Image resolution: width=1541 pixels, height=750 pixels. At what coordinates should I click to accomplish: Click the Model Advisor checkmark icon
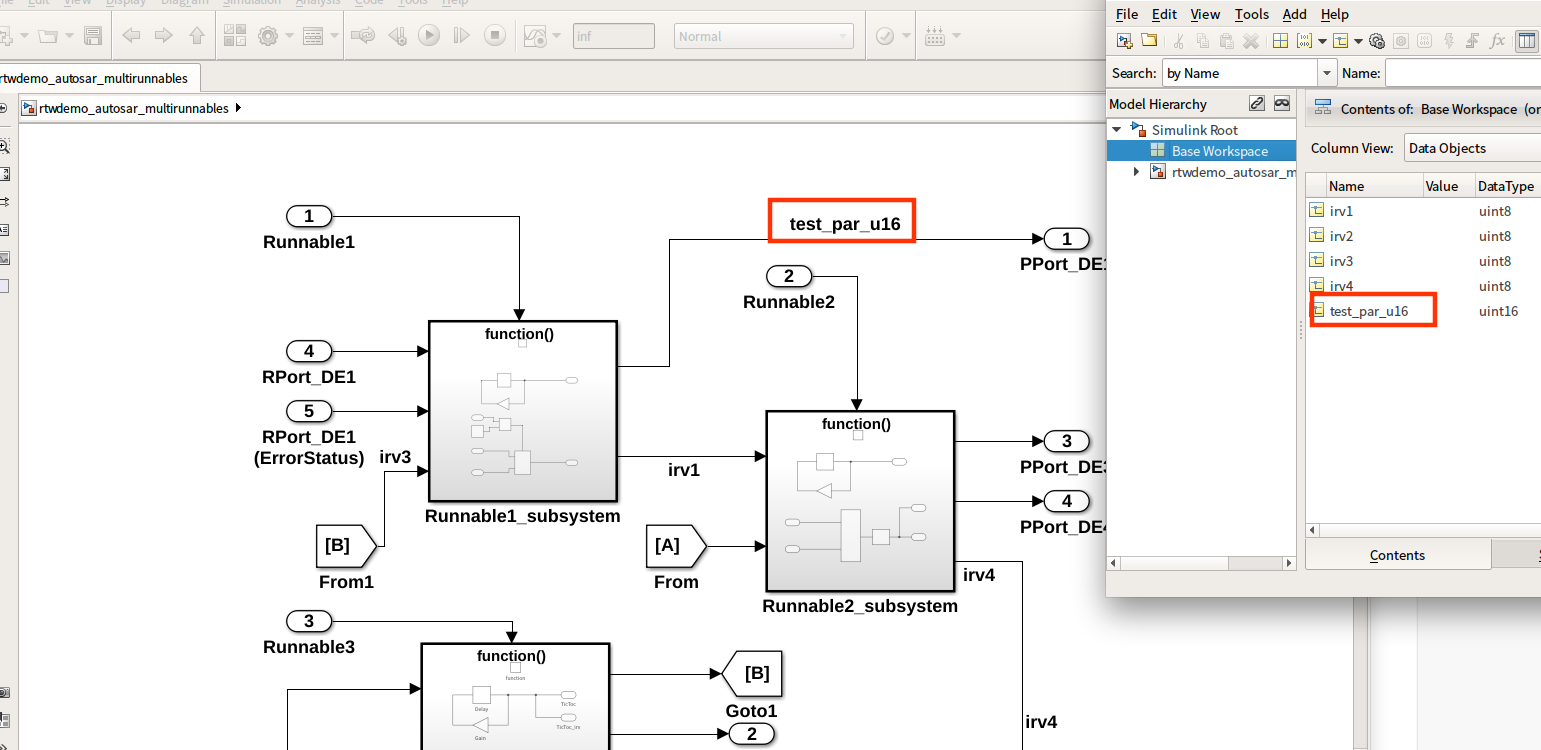click(885, 36)
